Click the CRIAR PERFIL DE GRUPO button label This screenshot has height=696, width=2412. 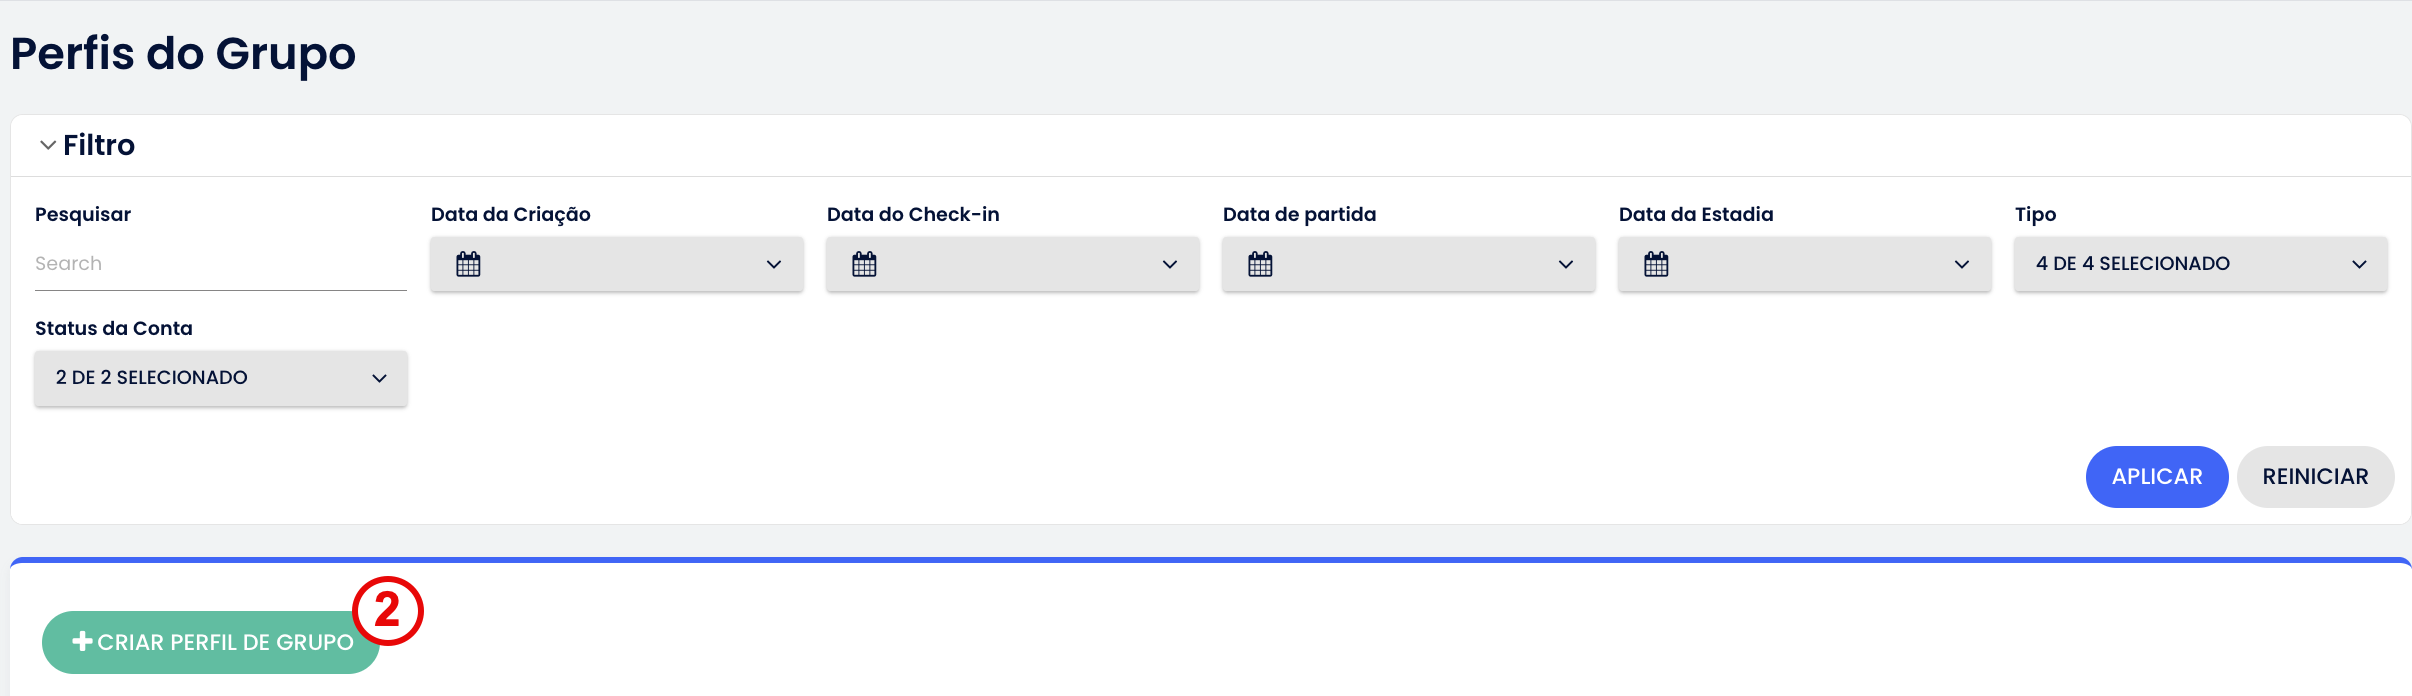coord(225,642)
